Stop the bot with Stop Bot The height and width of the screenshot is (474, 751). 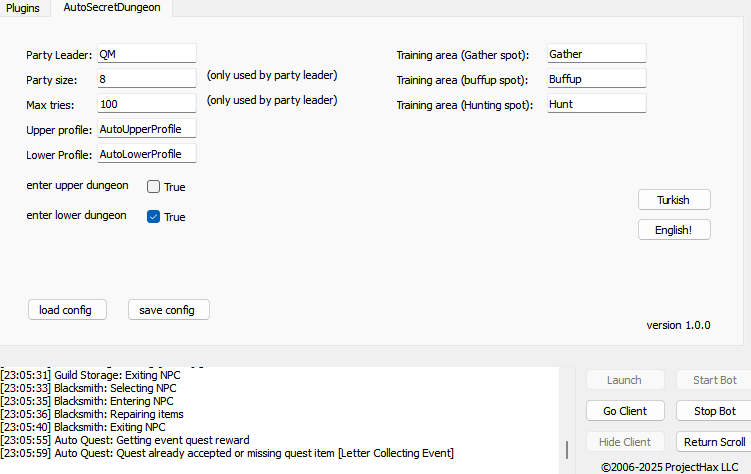click(x=714, y=411)
